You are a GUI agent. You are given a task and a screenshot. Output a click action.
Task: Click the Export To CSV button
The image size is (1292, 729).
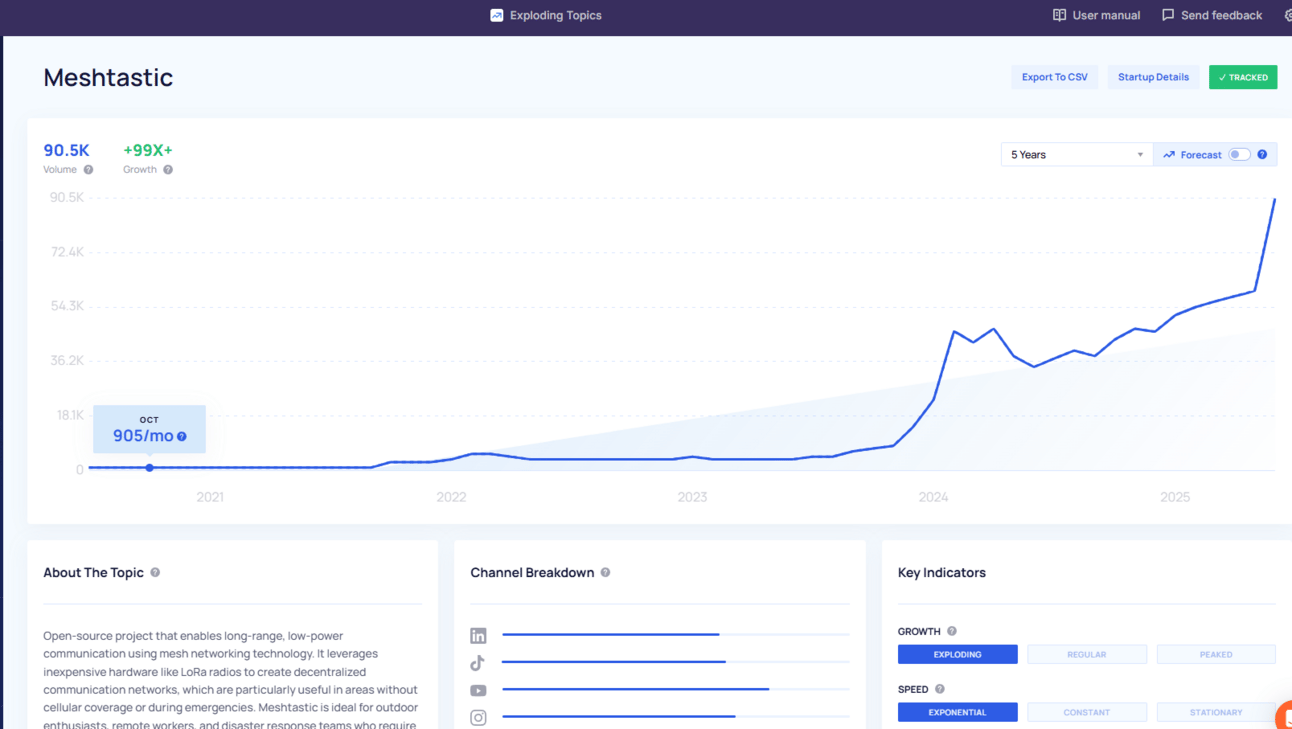tap(1055, 77)
